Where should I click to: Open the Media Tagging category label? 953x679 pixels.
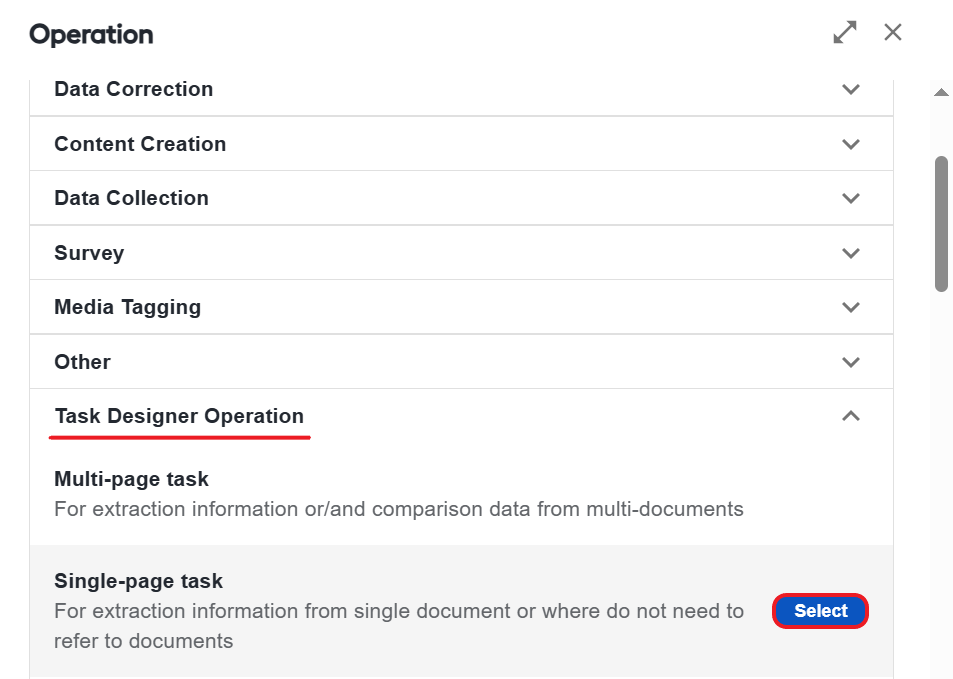tap(128, 308)
